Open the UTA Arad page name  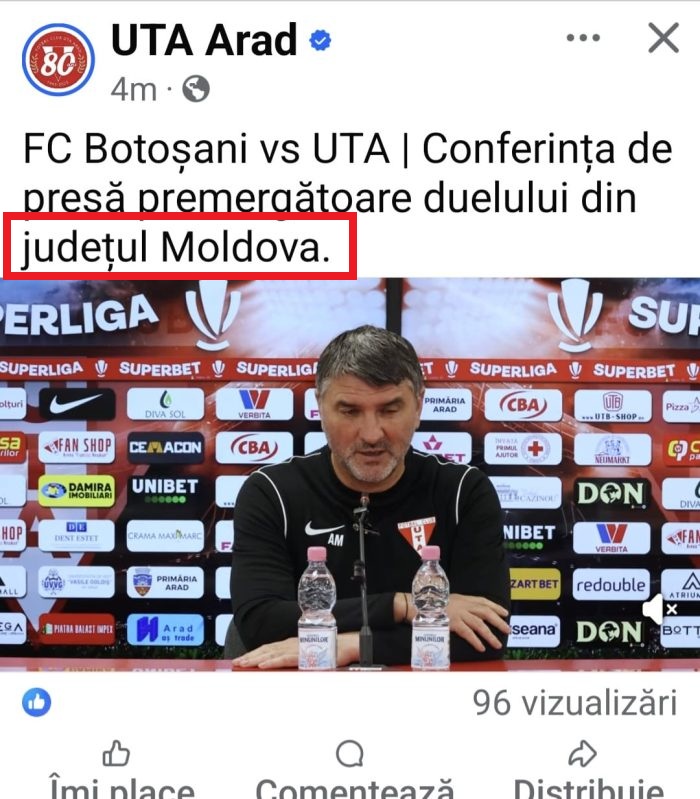[204, 40]
